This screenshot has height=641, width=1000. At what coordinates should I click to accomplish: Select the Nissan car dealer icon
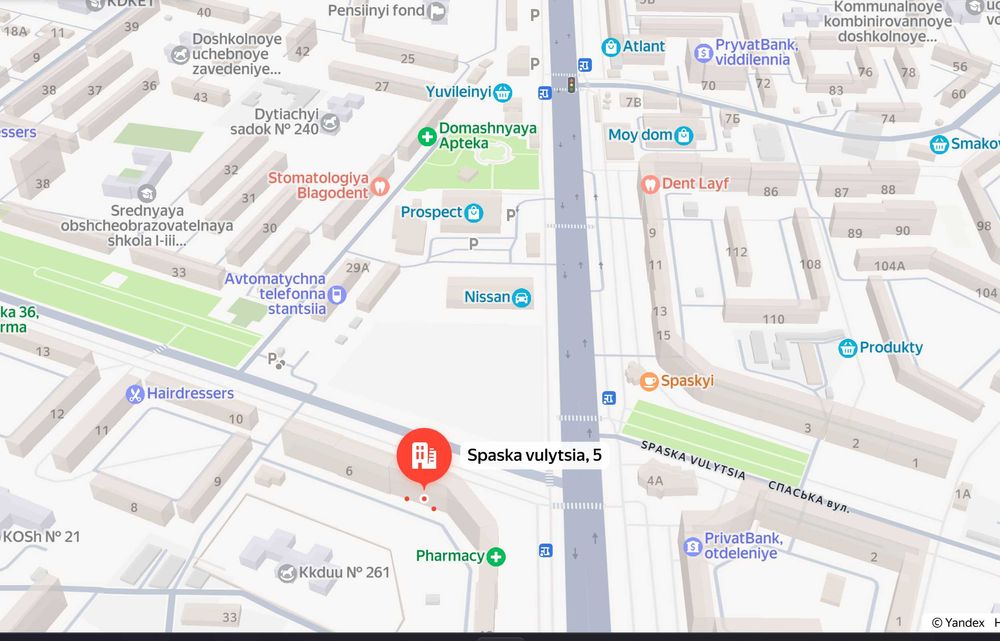[x=522, y=298]
